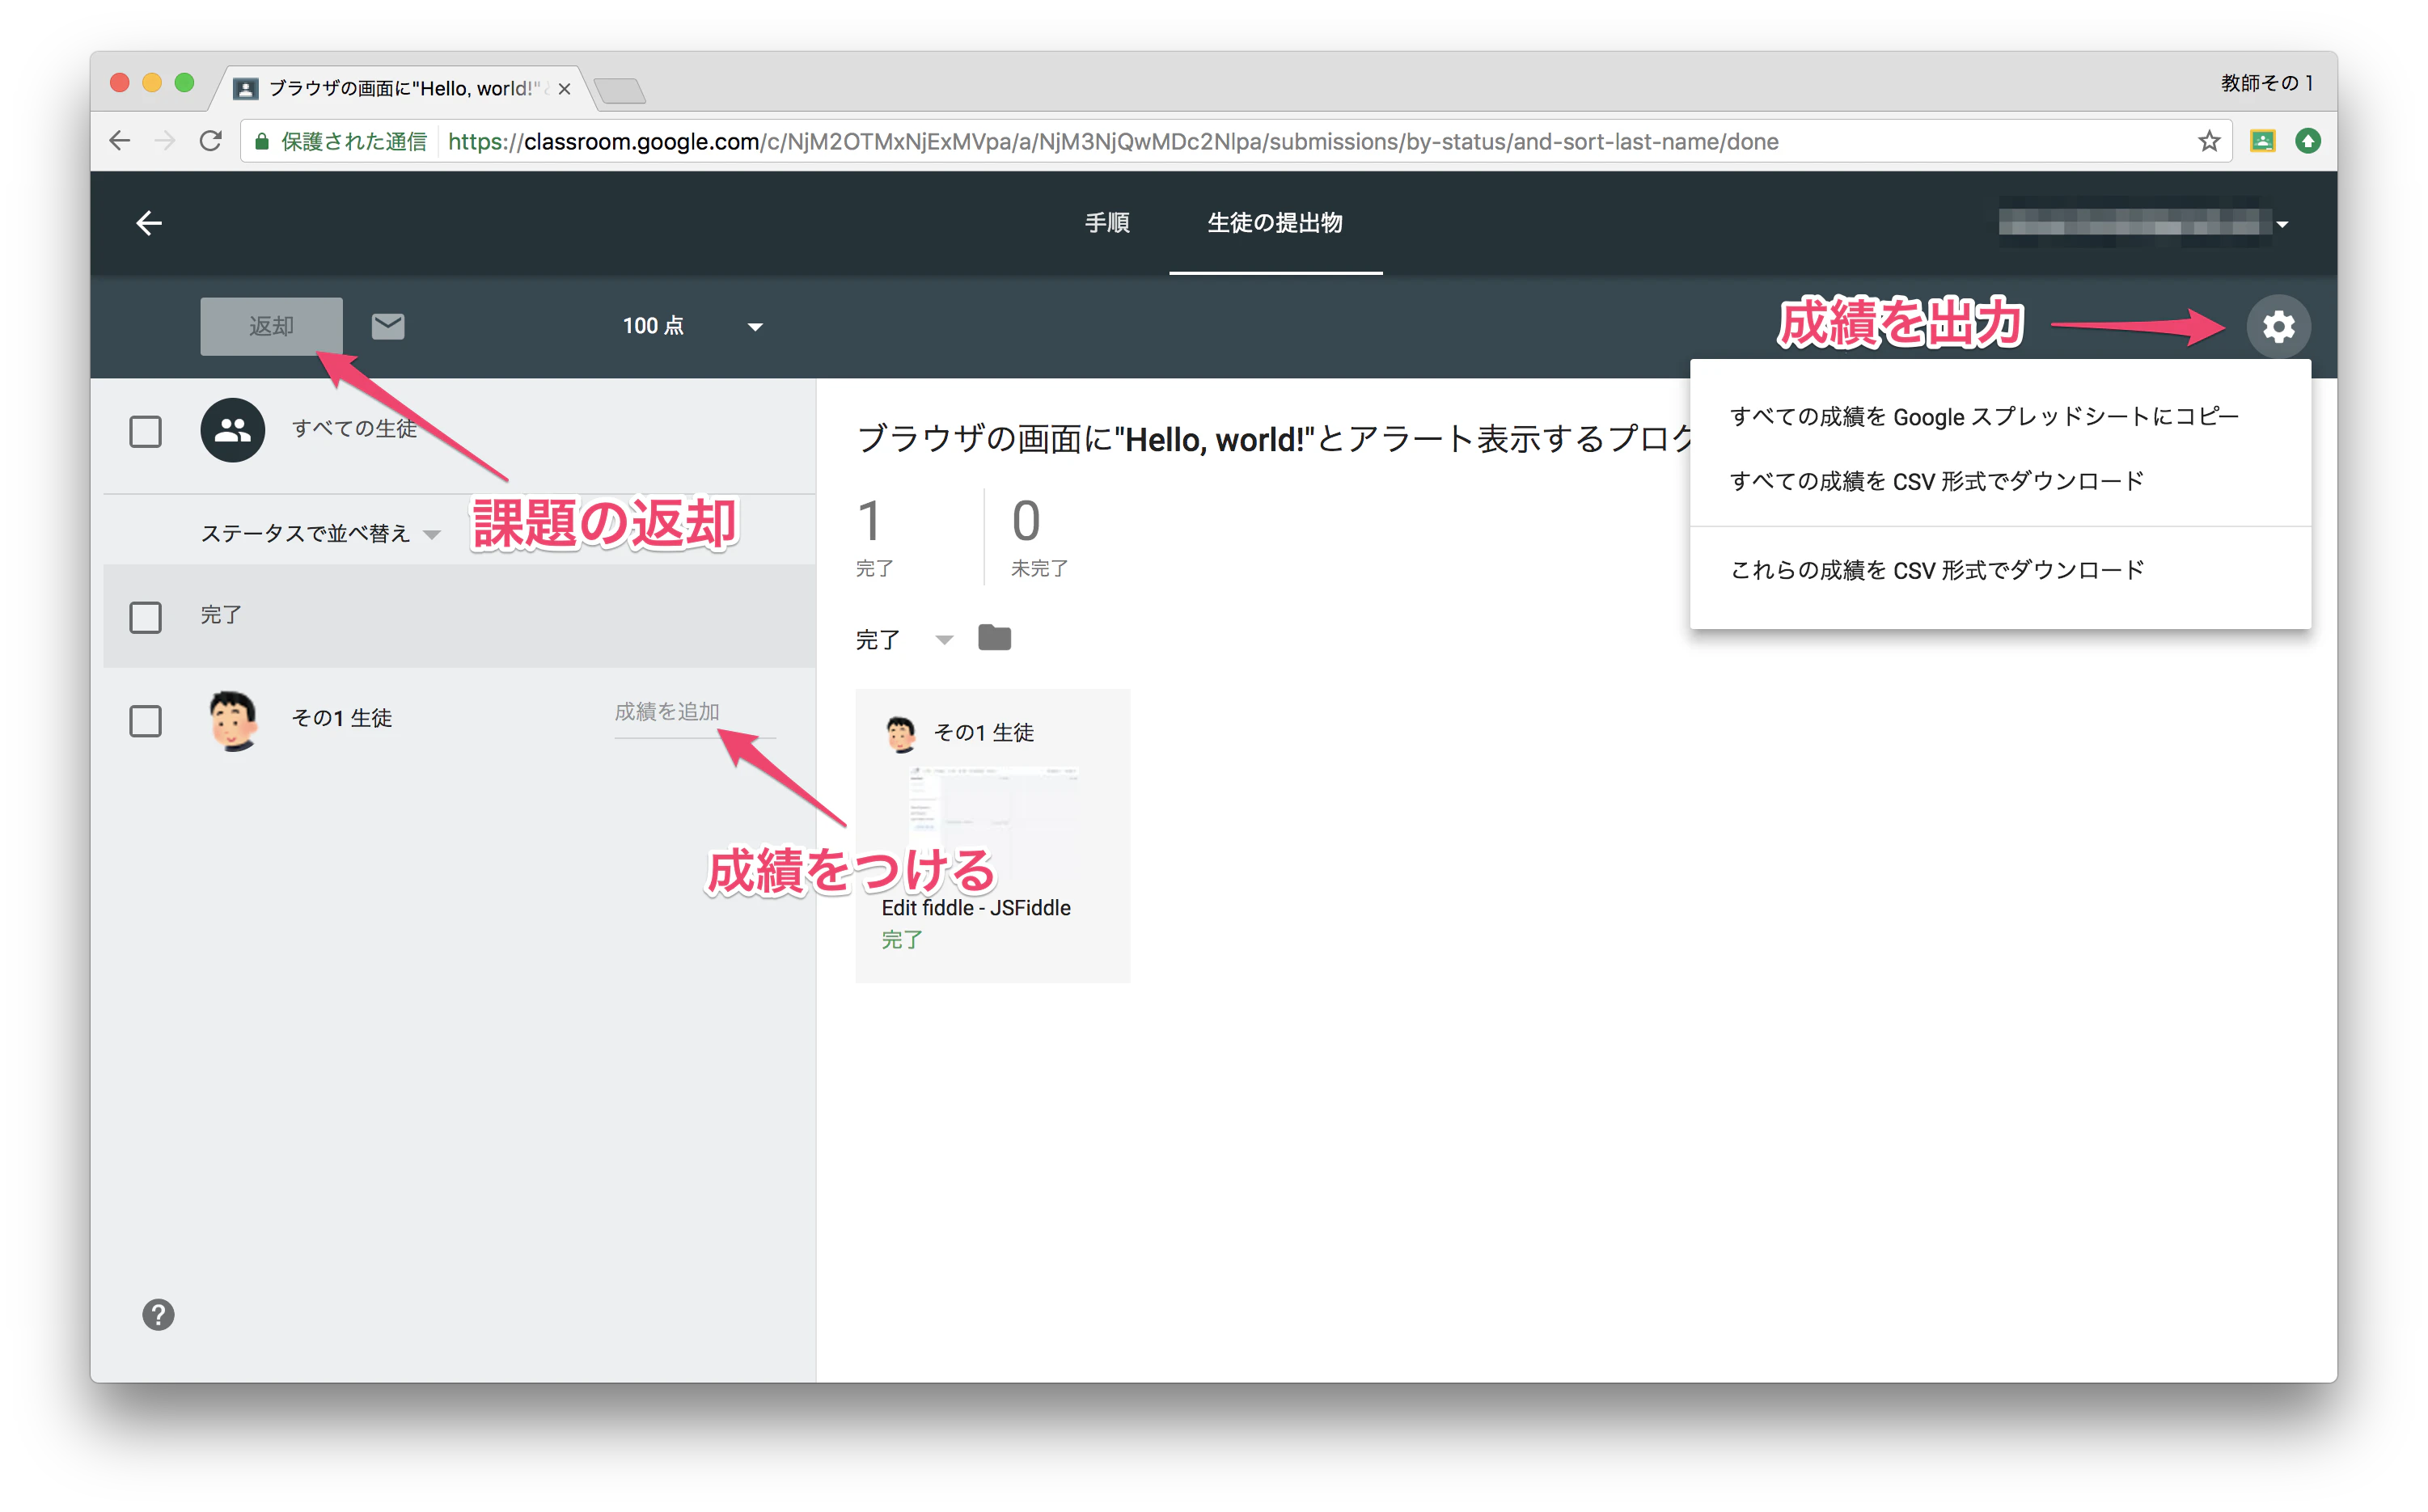
Task: Open the Drive folder icon next to 完了
Action: 994,638
